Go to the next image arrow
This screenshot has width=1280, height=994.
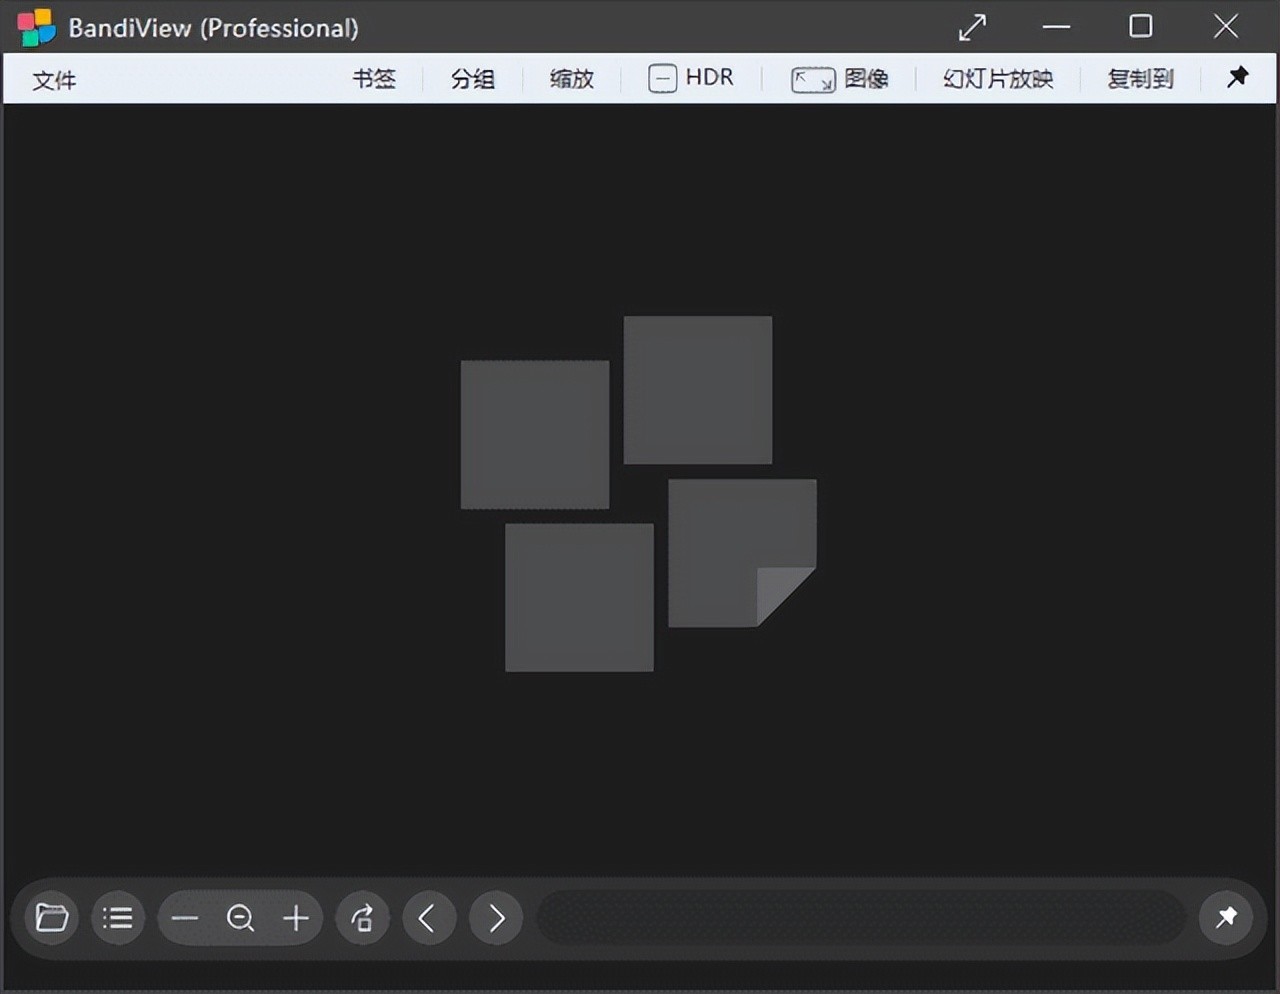tap(496, 917)
